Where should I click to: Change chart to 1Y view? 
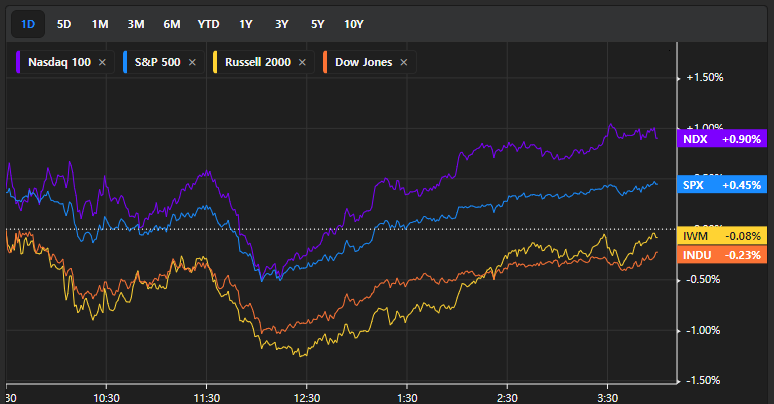246,23
